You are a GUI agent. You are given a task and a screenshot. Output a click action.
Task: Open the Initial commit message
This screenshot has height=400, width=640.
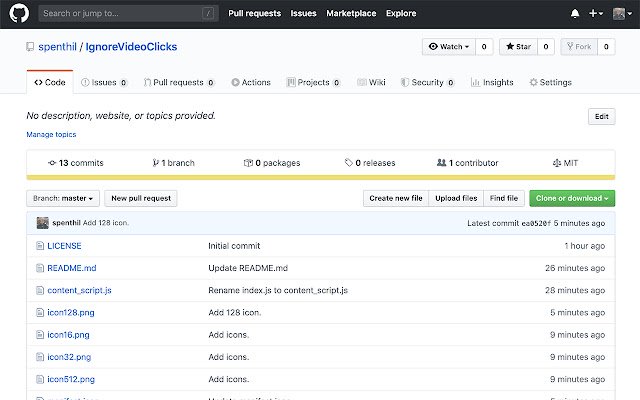click(234, 246)
